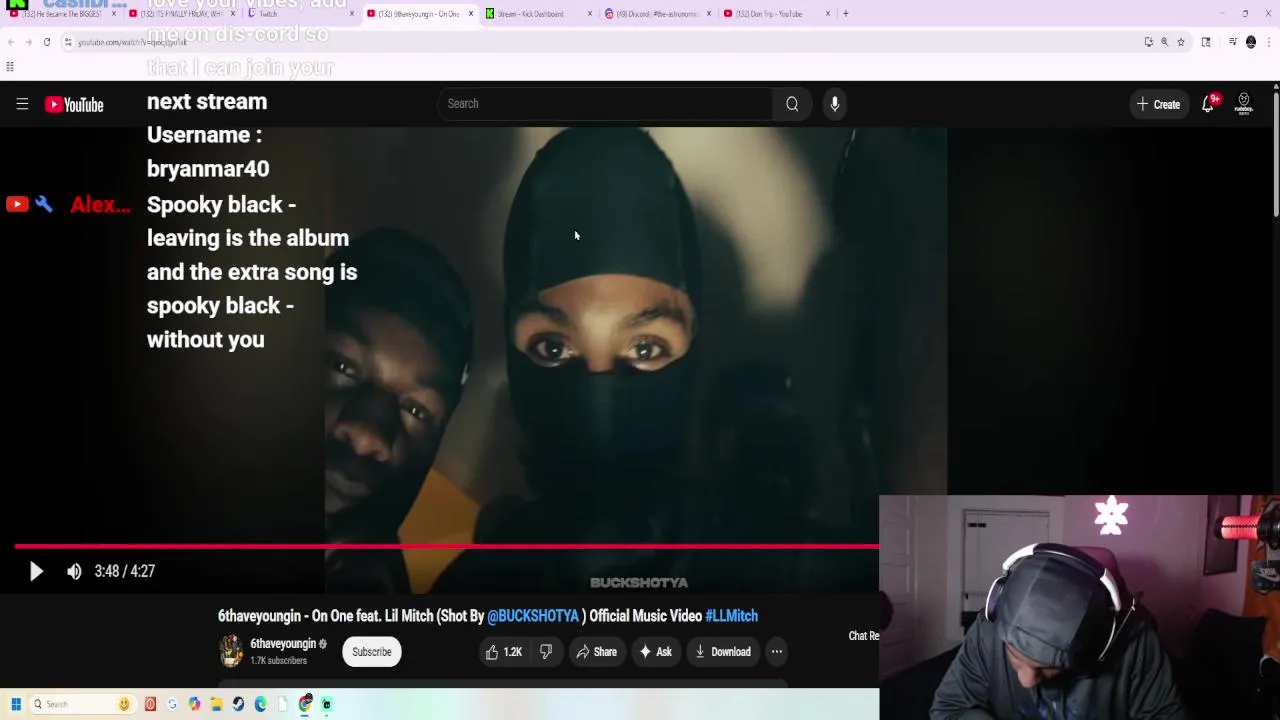Viewport: 1280px width, 720px height.
Task: Subscribe to 6thaveyoungin channel
Action: tap(371, 652)
